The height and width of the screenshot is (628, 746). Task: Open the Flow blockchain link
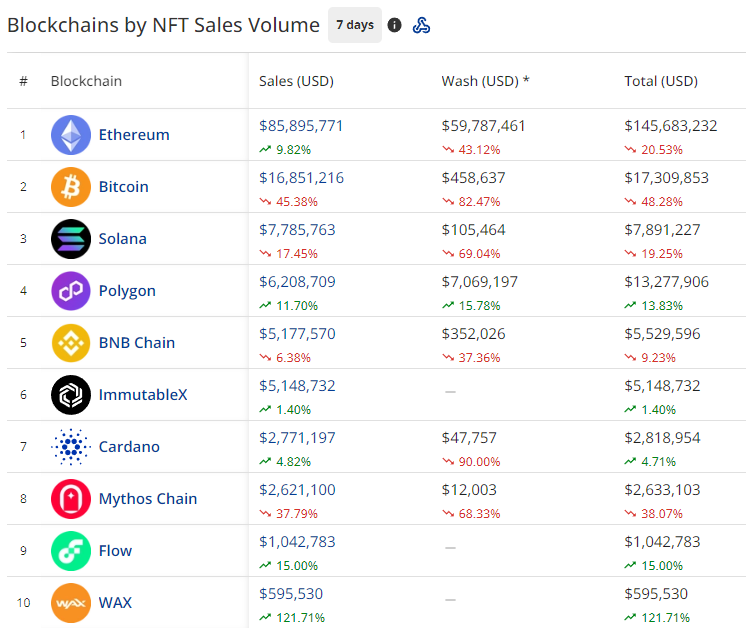click(x=115, y=551)
